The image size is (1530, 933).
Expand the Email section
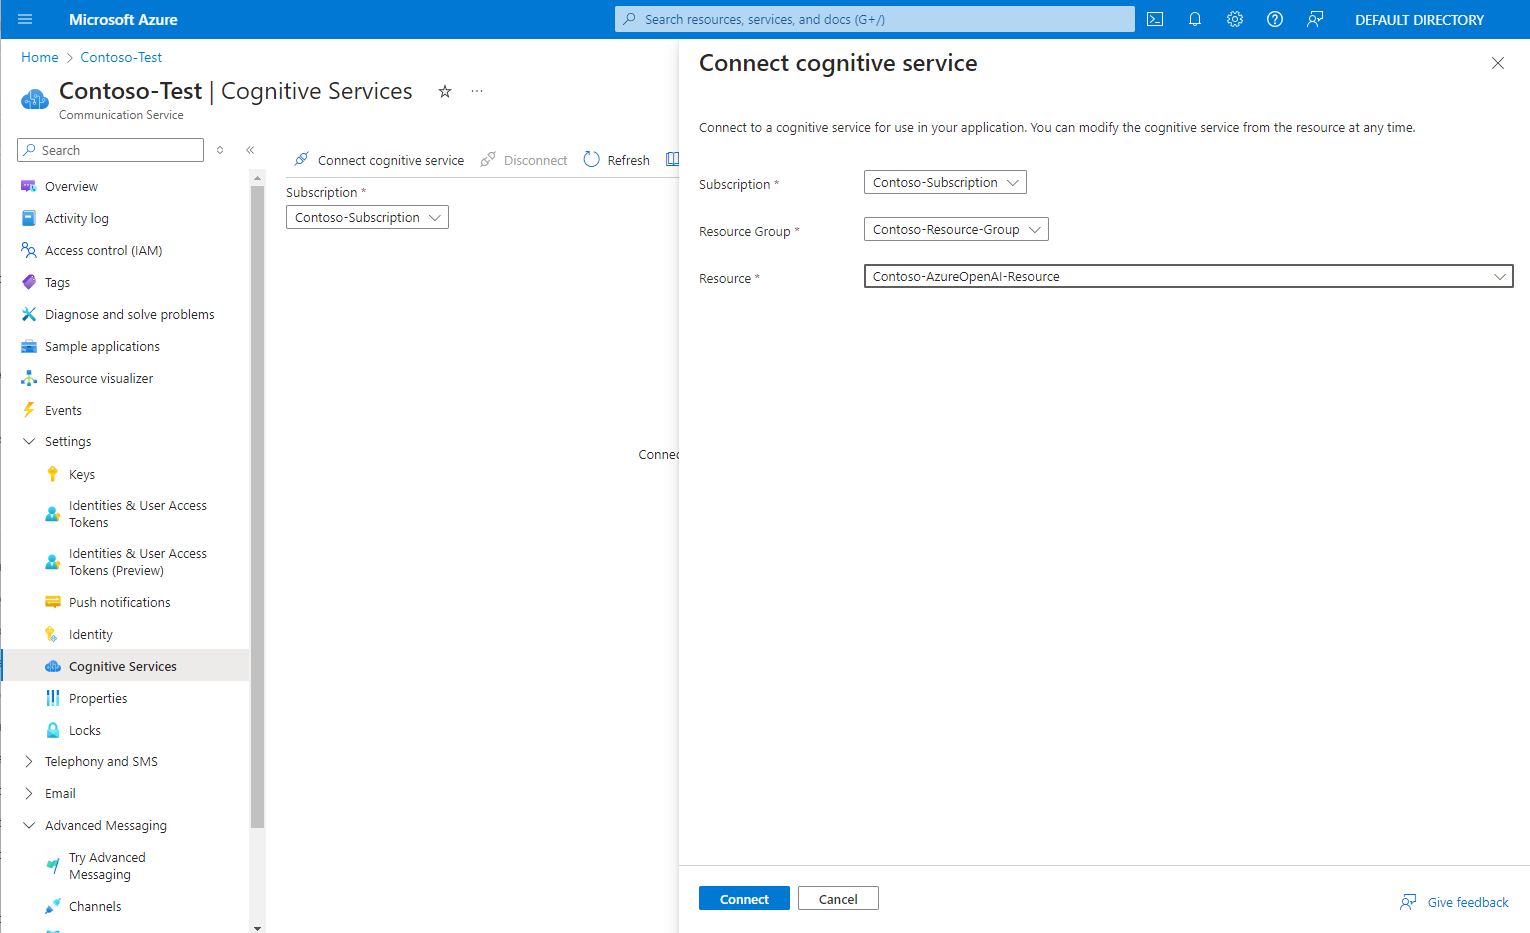(x=29, y=793)
